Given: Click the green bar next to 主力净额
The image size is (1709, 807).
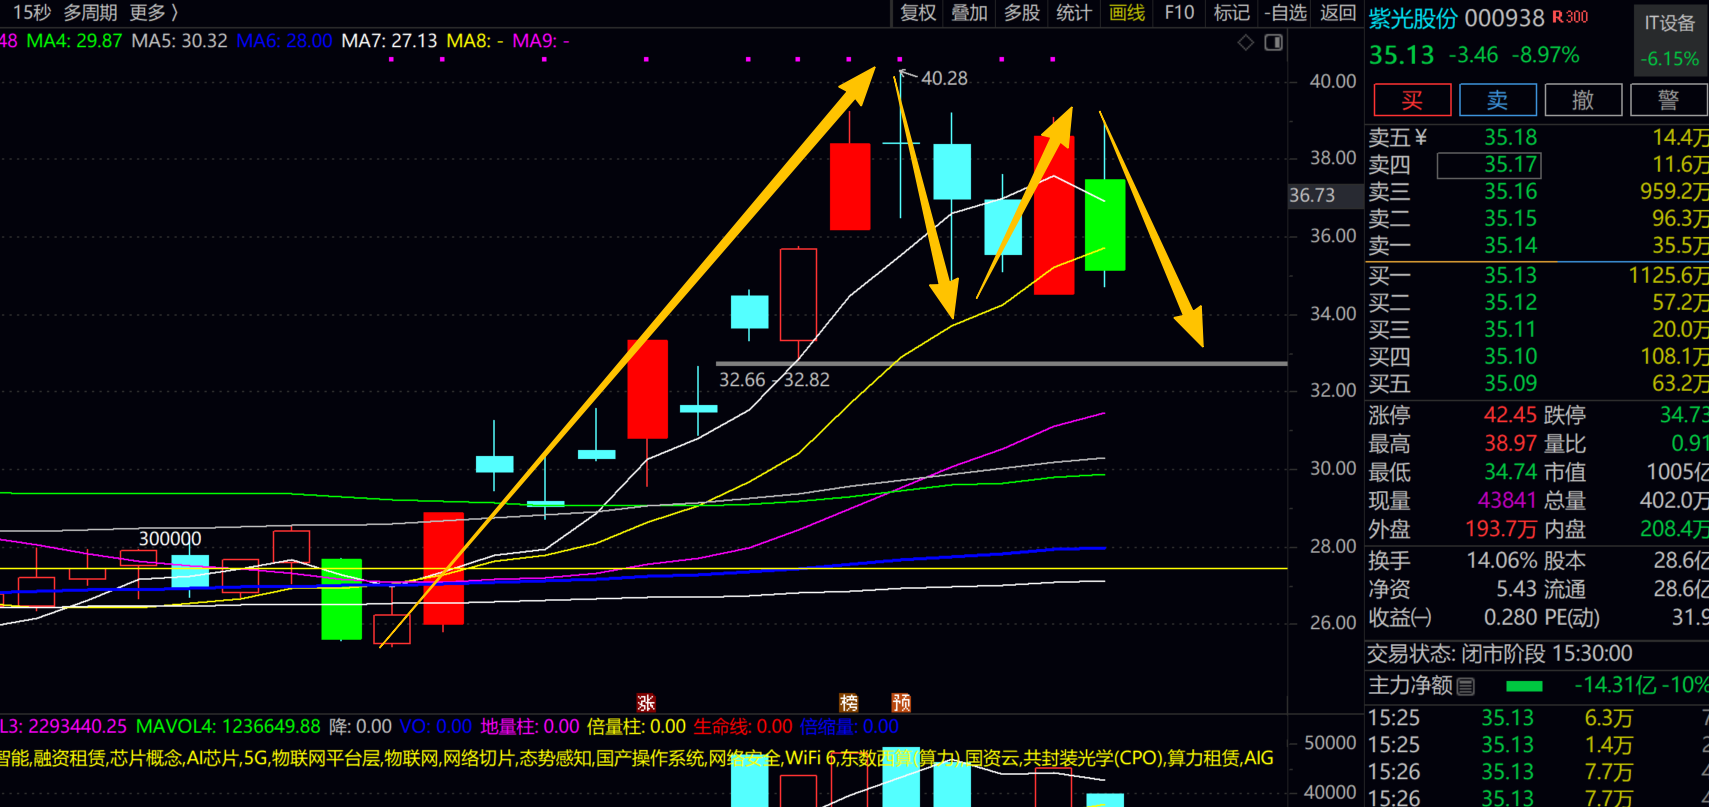Looking at the screenshot, I should [1524, 686].
